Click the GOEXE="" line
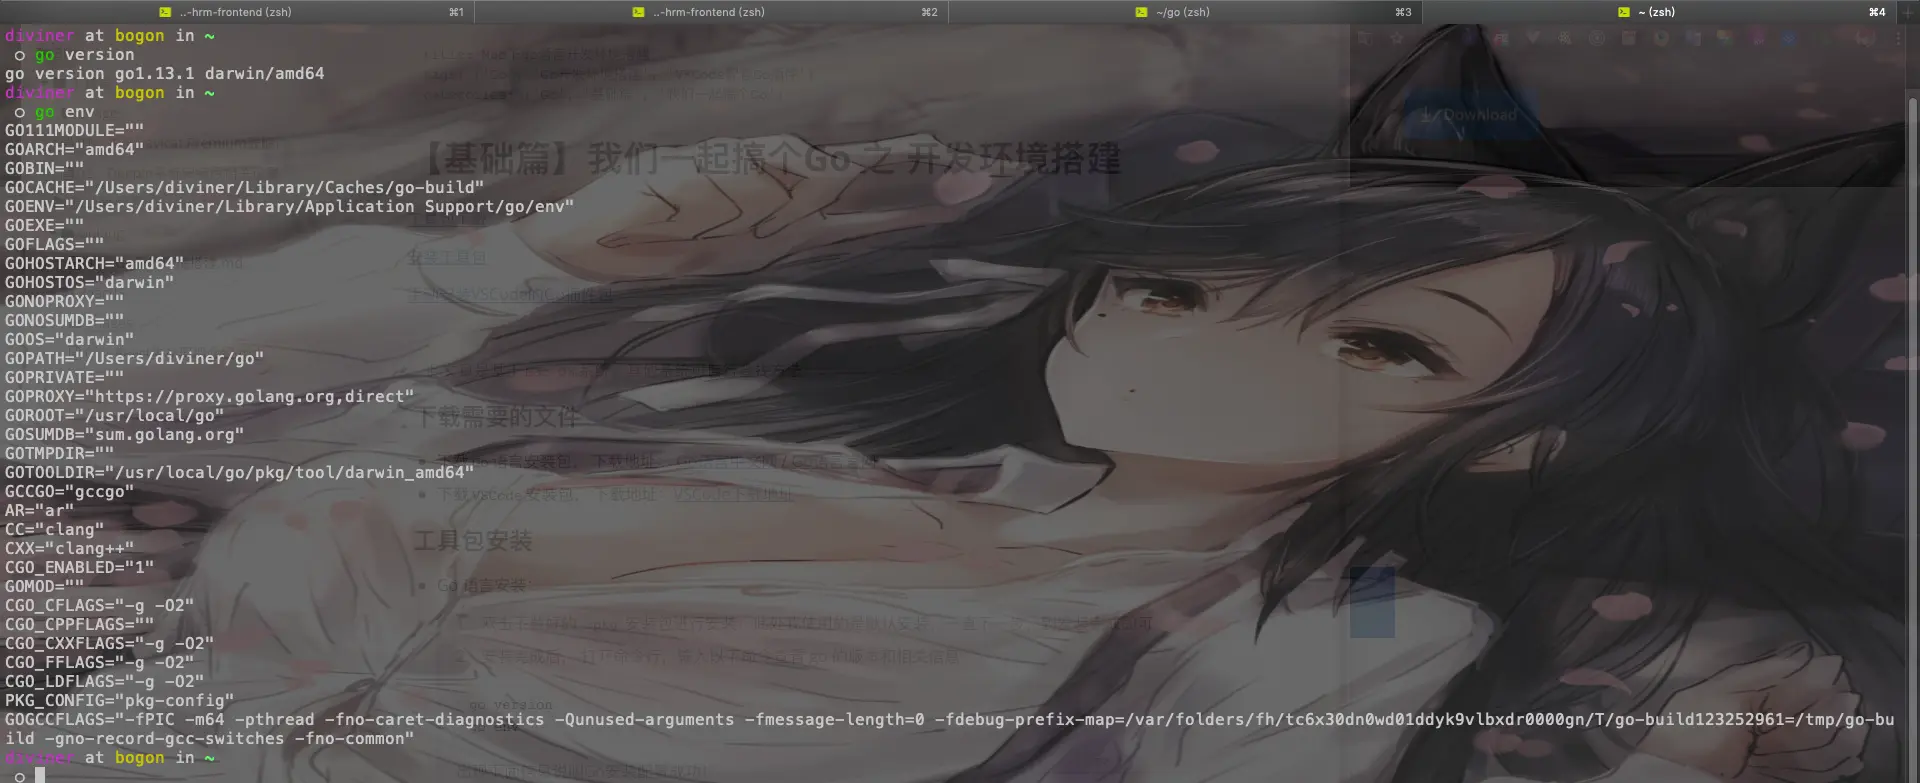The height and width of the screenshot is (783, 1920). pyautogui.click(x=44, y=226)
